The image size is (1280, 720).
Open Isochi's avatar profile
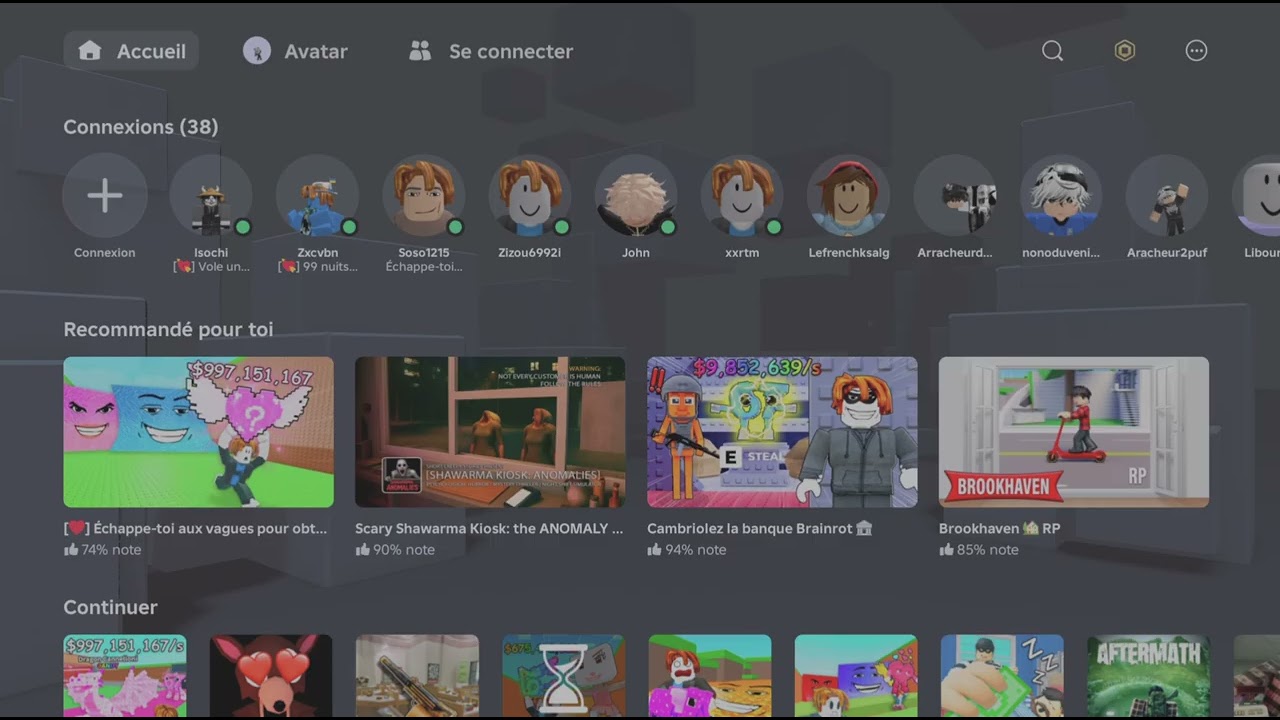pos(211,196)
